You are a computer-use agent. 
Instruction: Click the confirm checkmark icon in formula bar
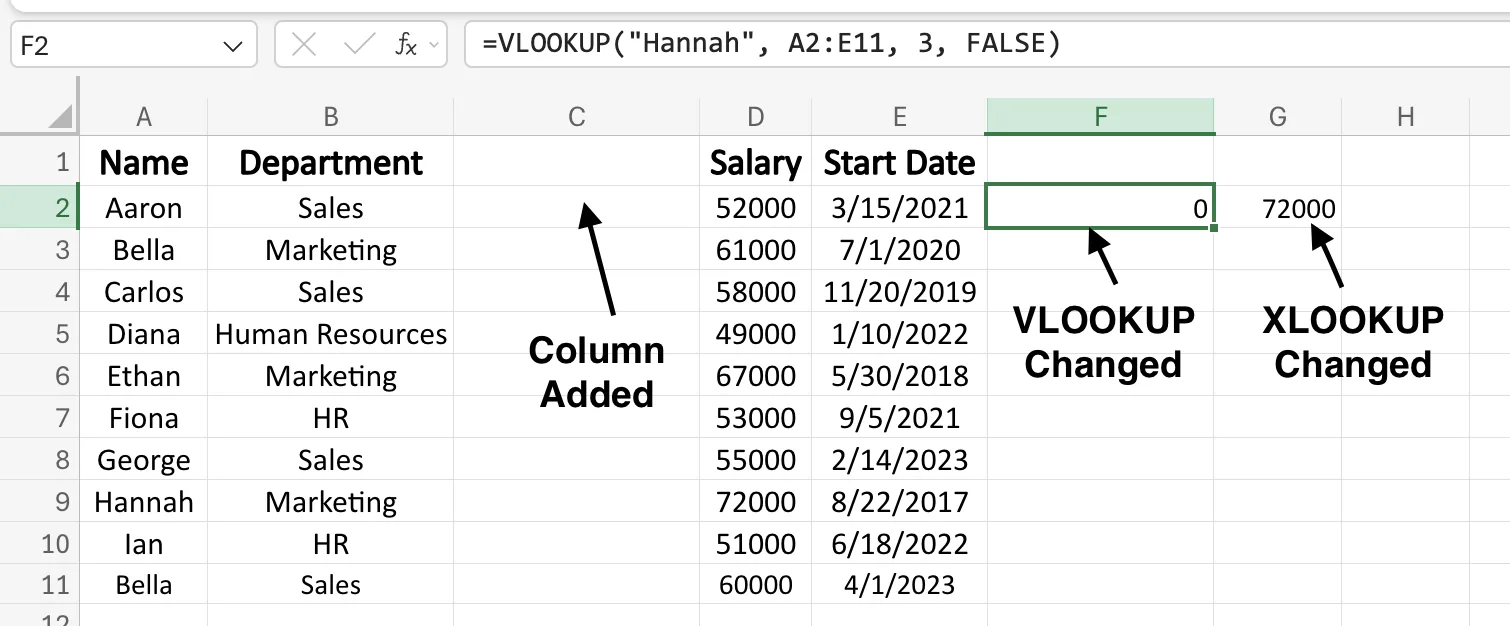358,44
